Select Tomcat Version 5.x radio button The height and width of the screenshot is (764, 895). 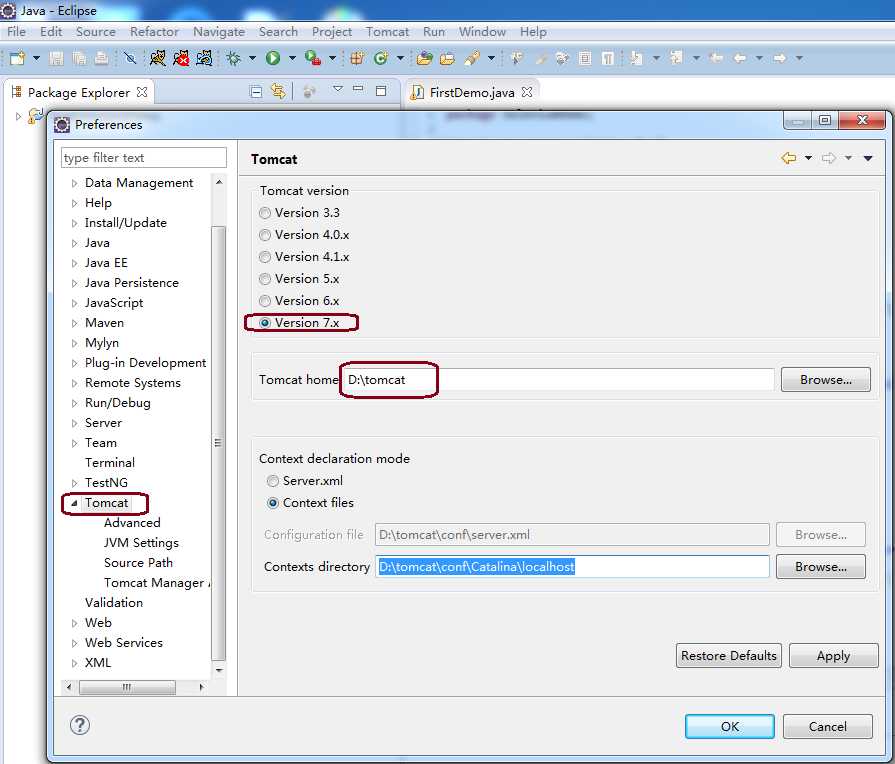coord(265,279)
